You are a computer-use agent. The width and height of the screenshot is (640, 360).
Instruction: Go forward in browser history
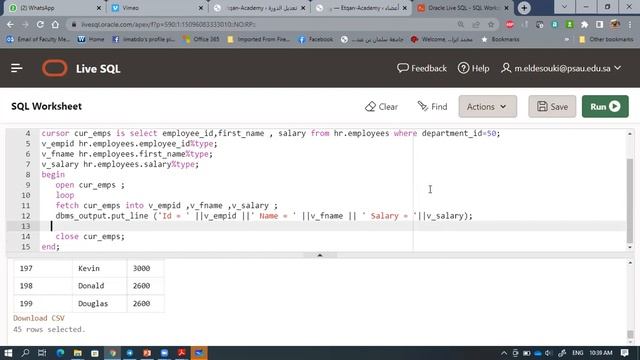pyautogui.click(x=25, y=24)
